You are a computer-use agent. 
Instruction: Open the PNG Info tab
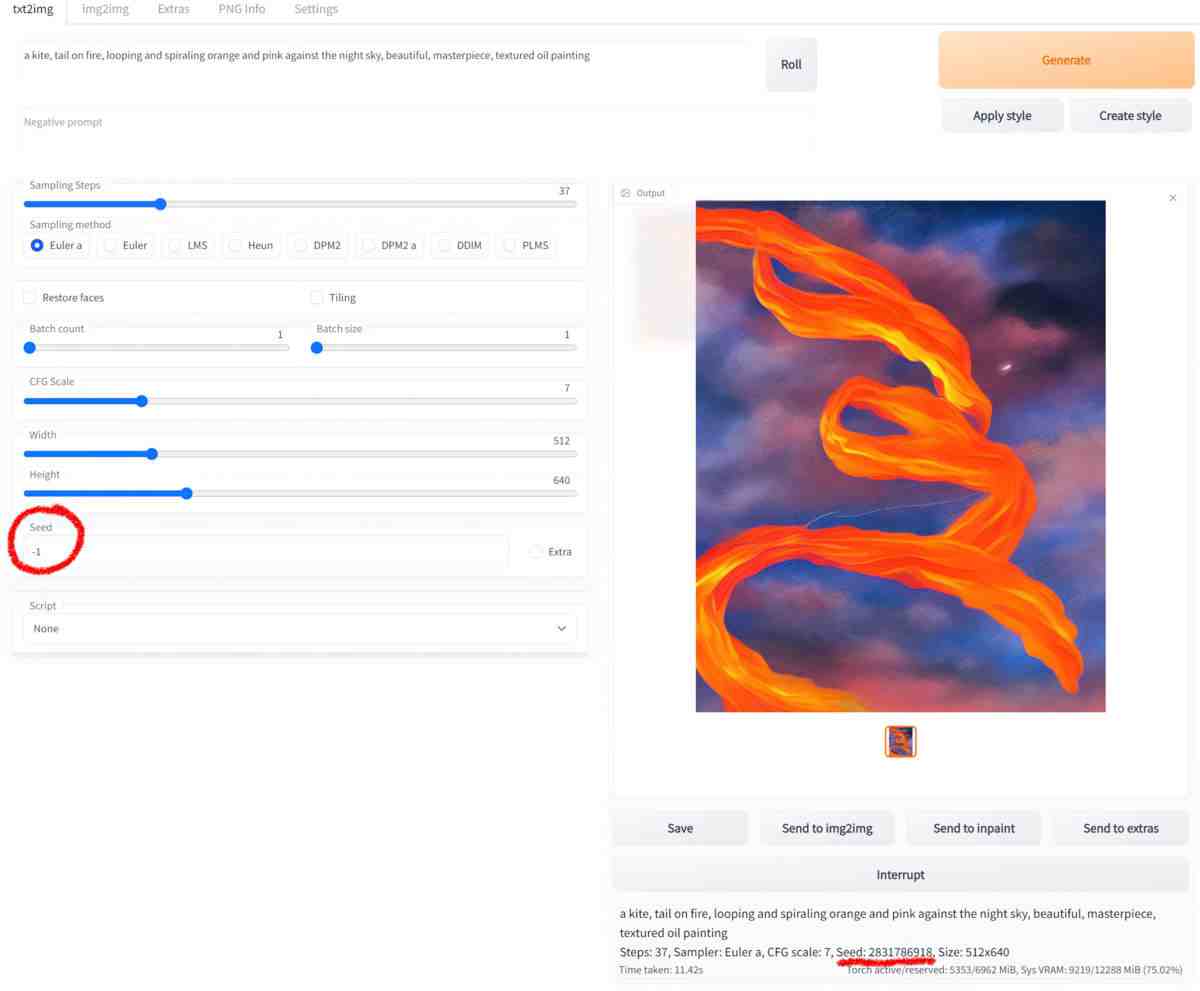pos(241,9)
